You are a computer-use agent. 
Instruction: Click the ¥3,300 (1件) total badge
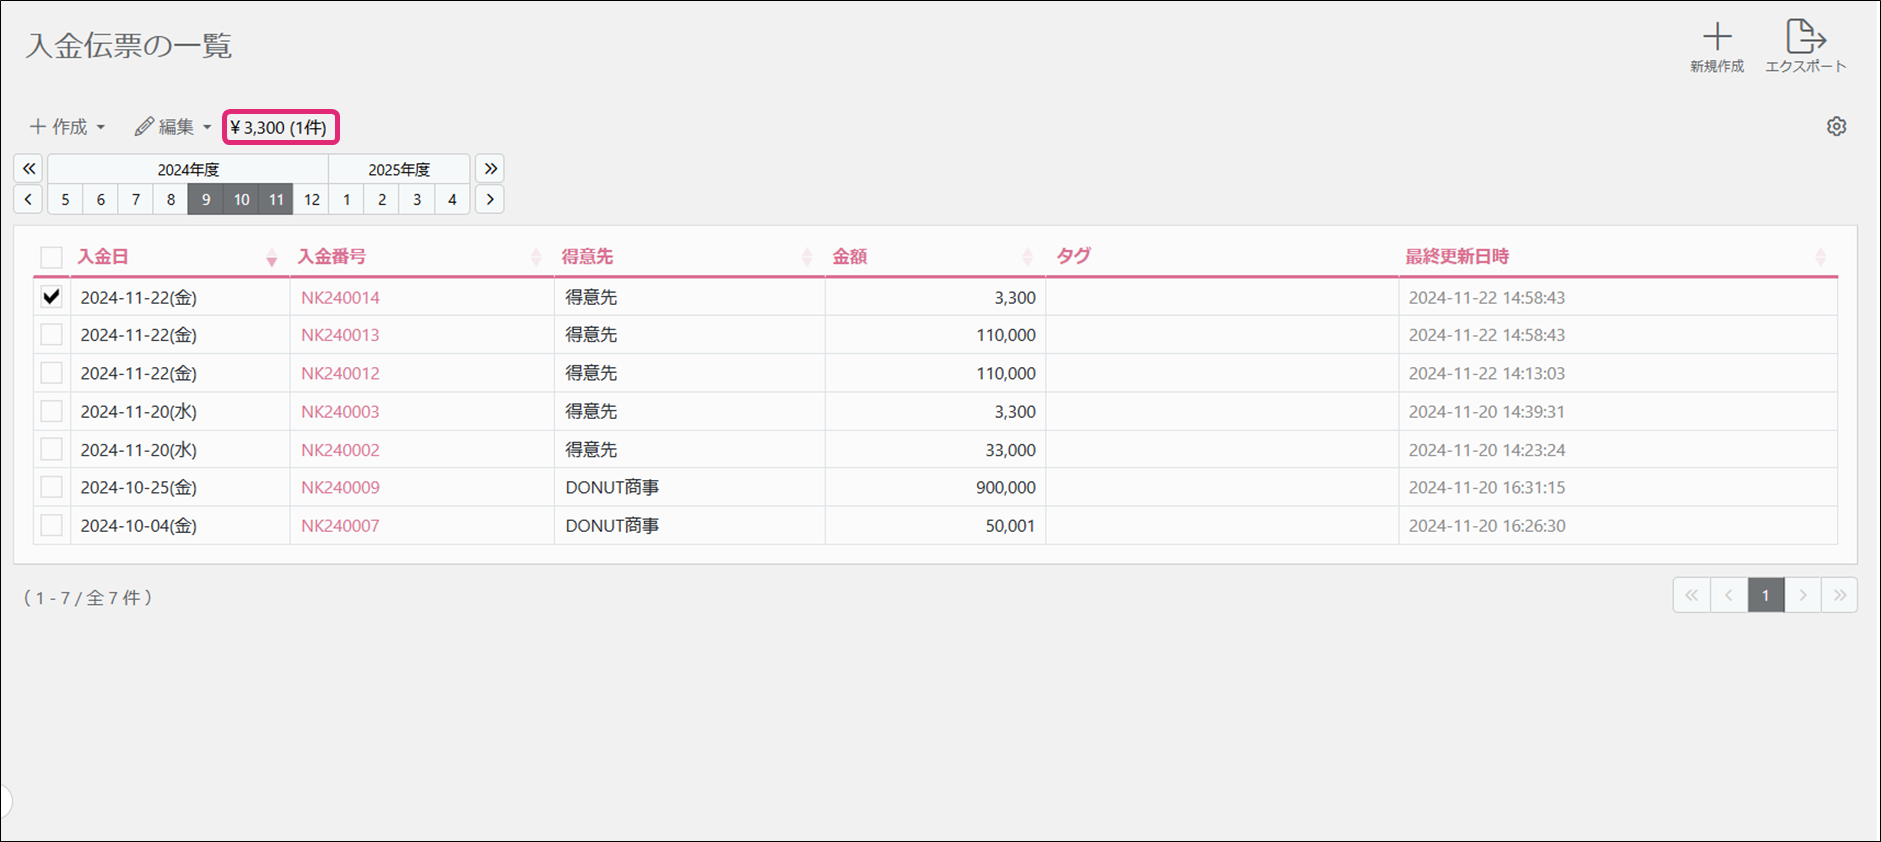coord(280,128)
